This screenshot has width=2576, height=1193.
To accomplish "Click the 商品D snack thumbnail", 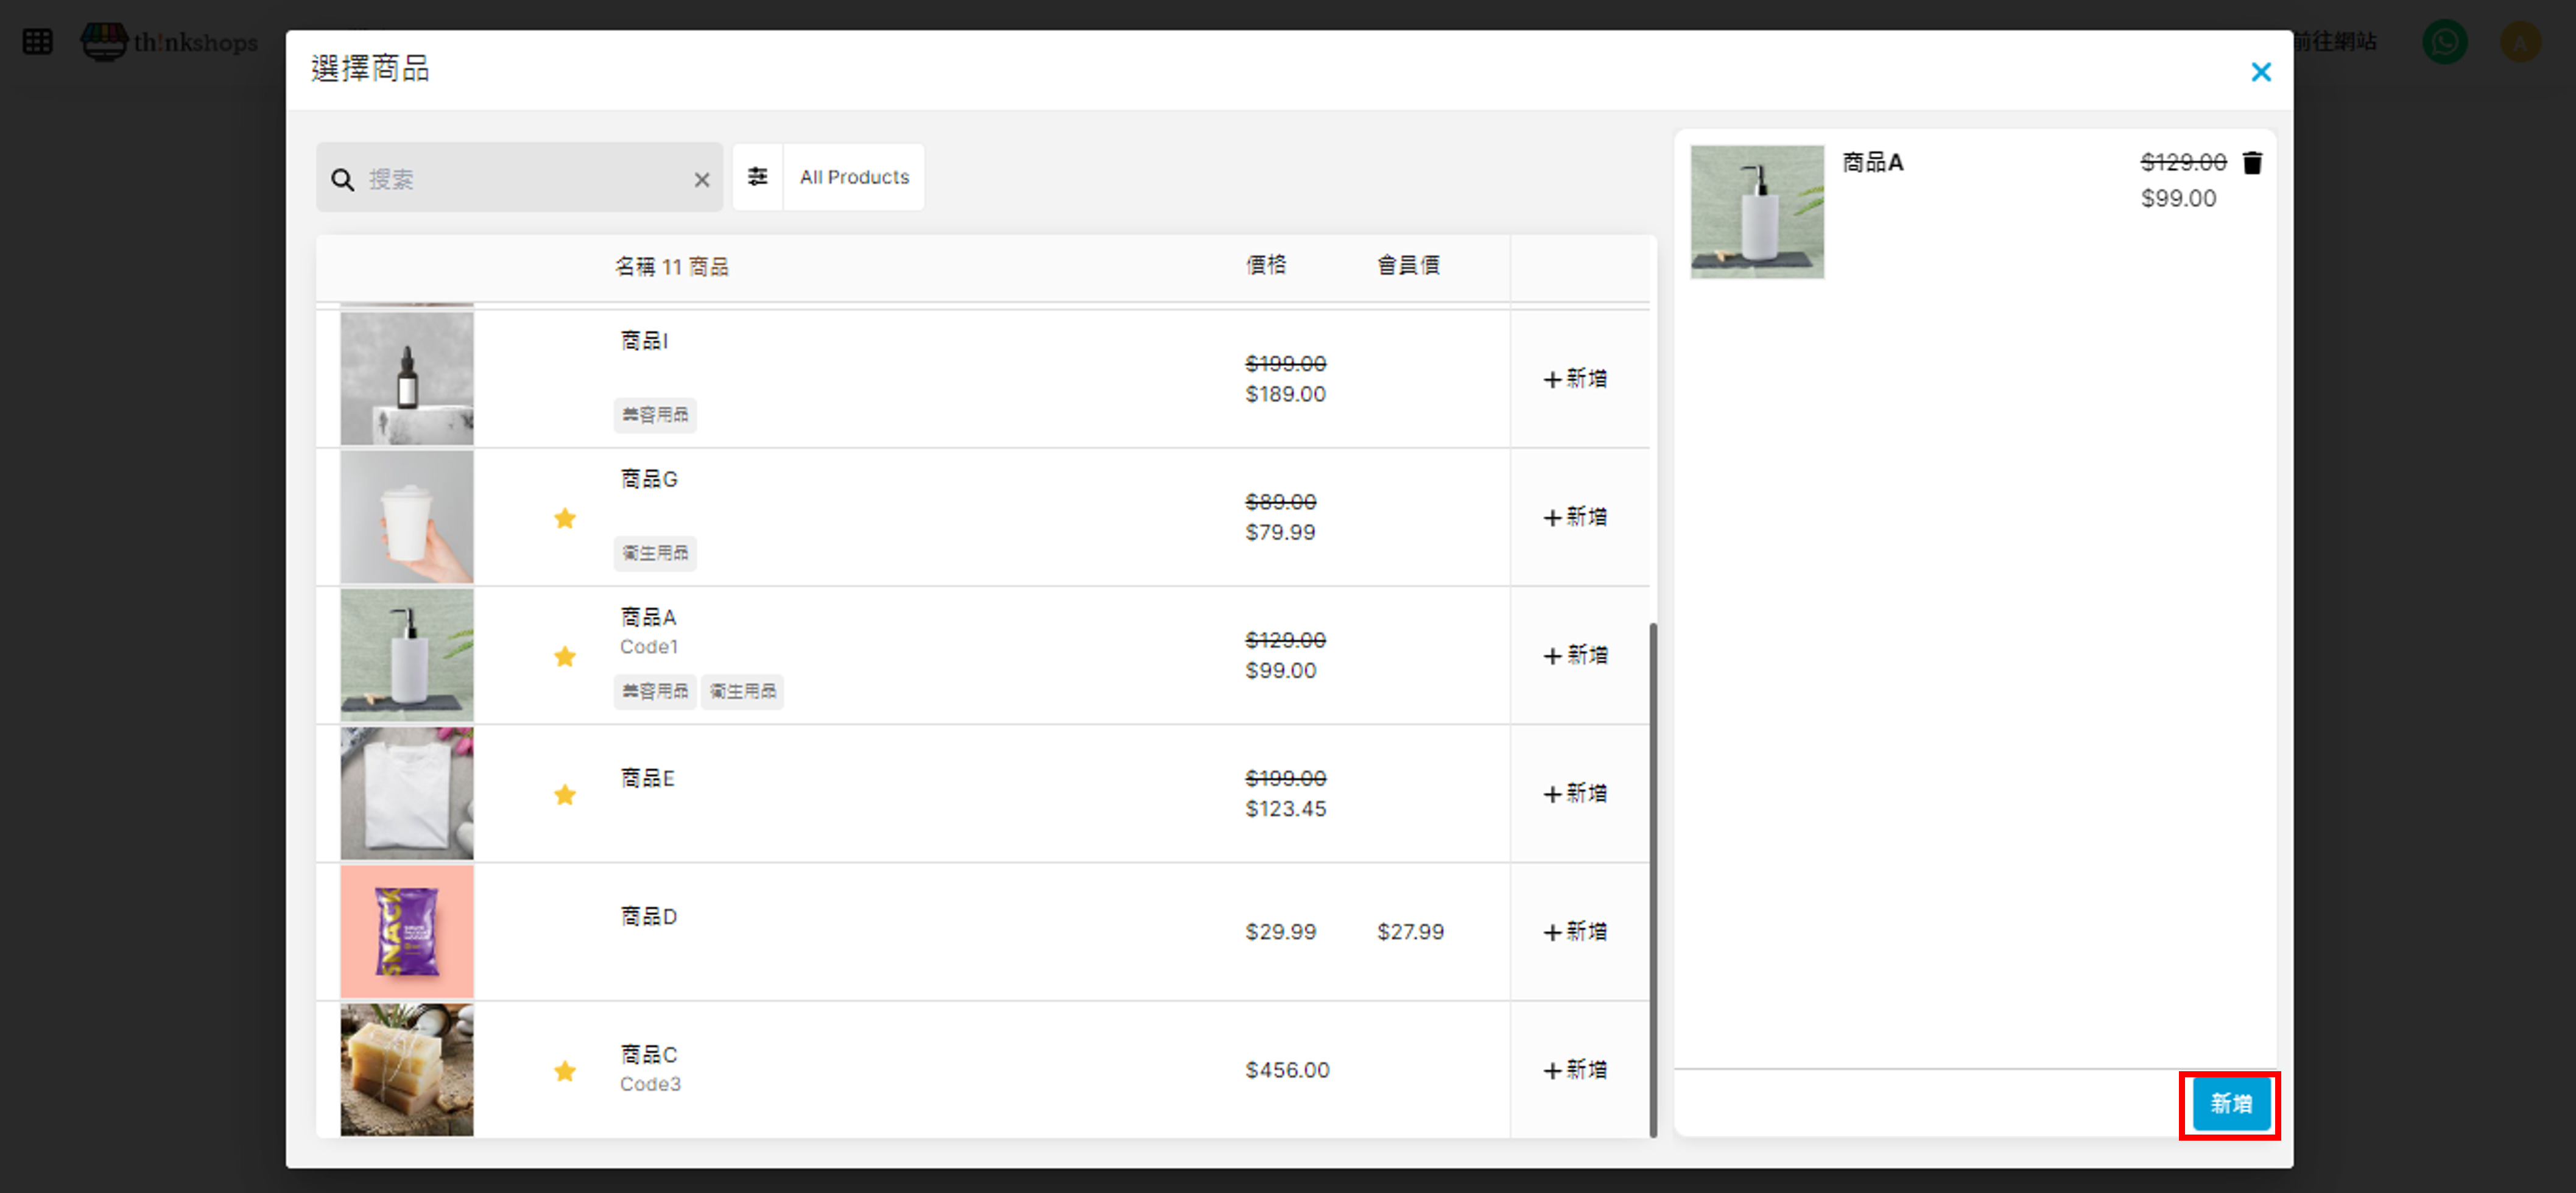I will tap(407, 932).
